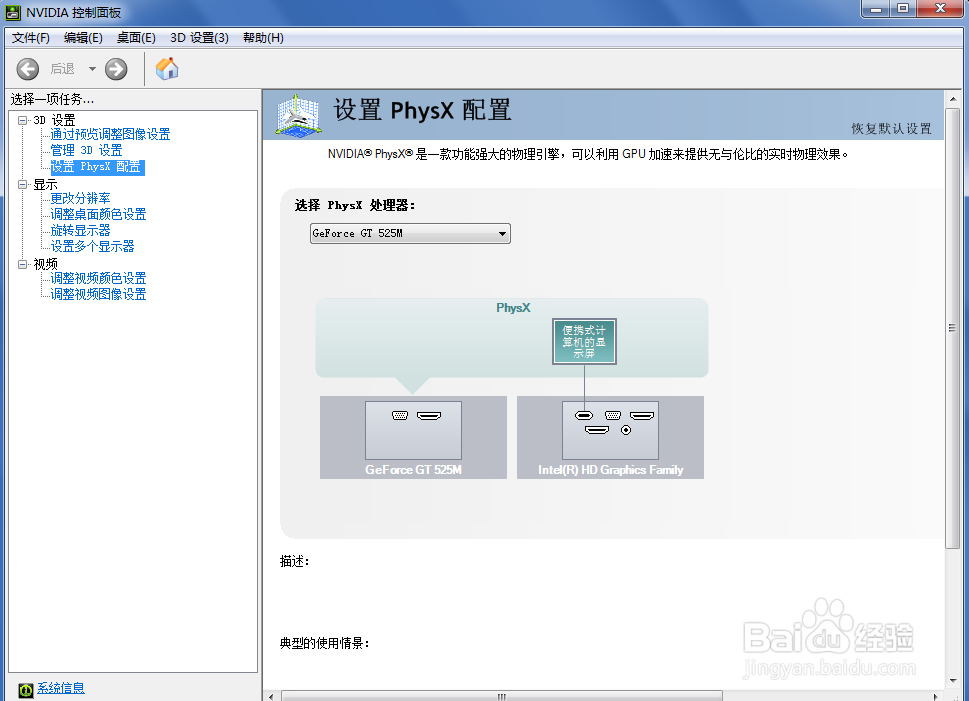The image size is (969, 701).
Task: Click the 后退 label button
Action: pyautogui.click(x=62, y=69)
